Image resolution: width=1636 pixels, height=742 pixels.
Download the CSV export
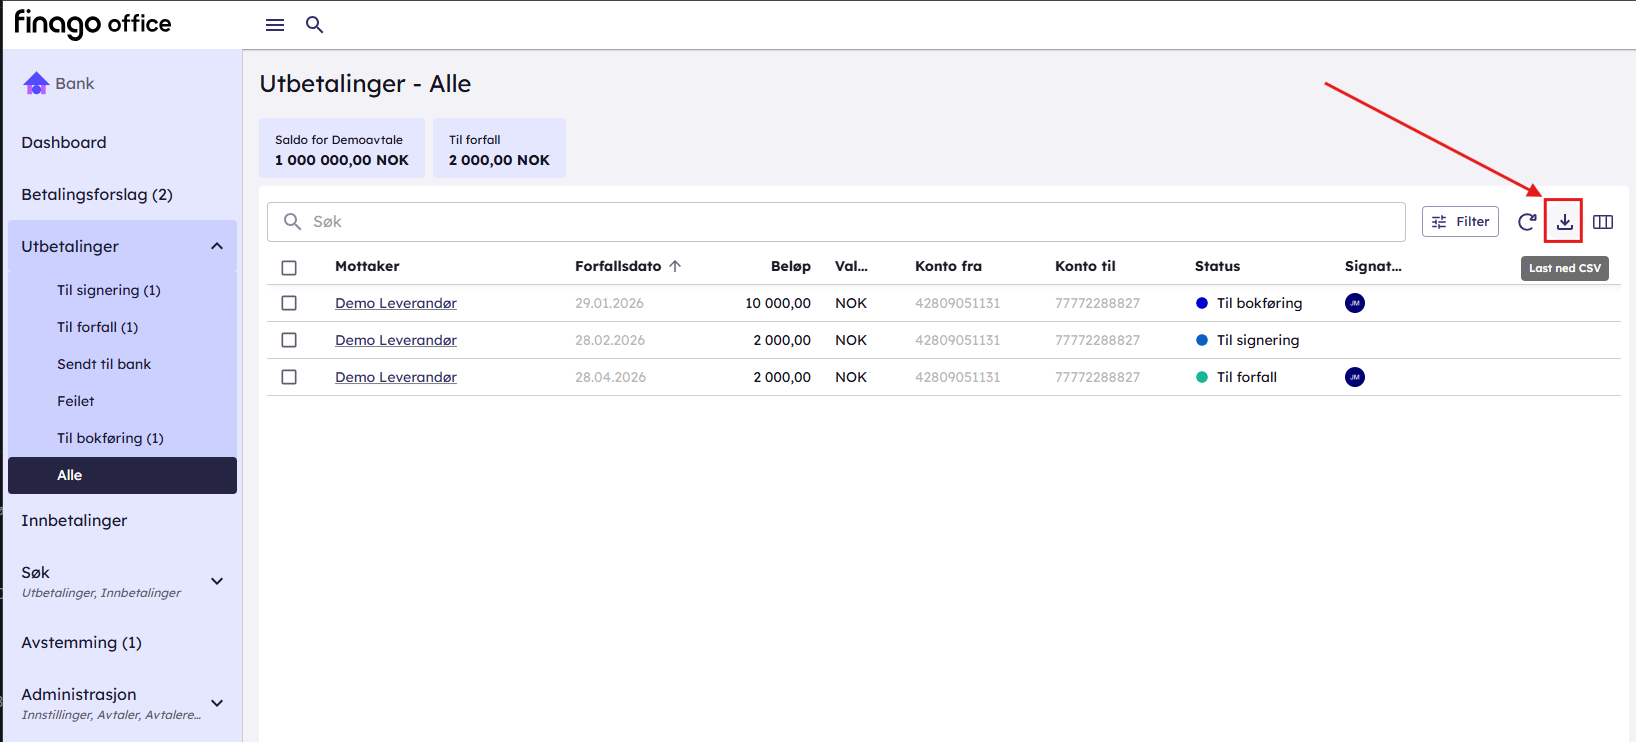pyautogui.click(x=1564, y=222)
